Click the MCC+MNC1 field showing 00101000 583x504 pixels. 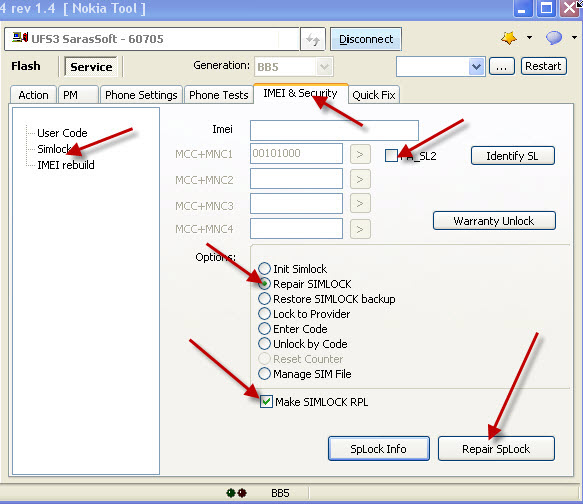click(x=296, y=154)
